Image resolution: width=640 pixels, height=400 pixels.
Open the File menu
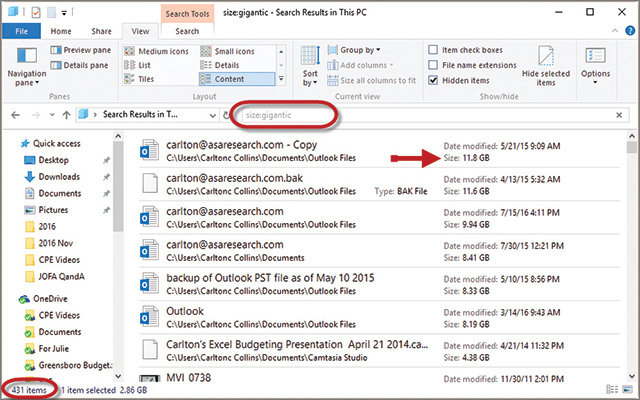21,31
